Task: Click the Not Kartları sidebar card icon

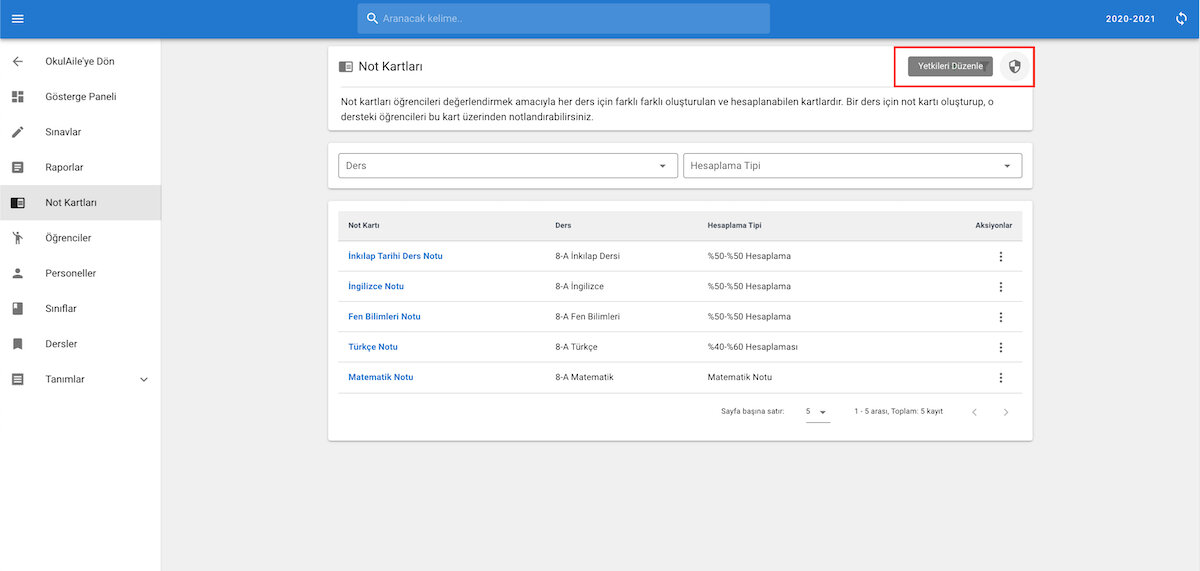Action: [x=17, y=203]
